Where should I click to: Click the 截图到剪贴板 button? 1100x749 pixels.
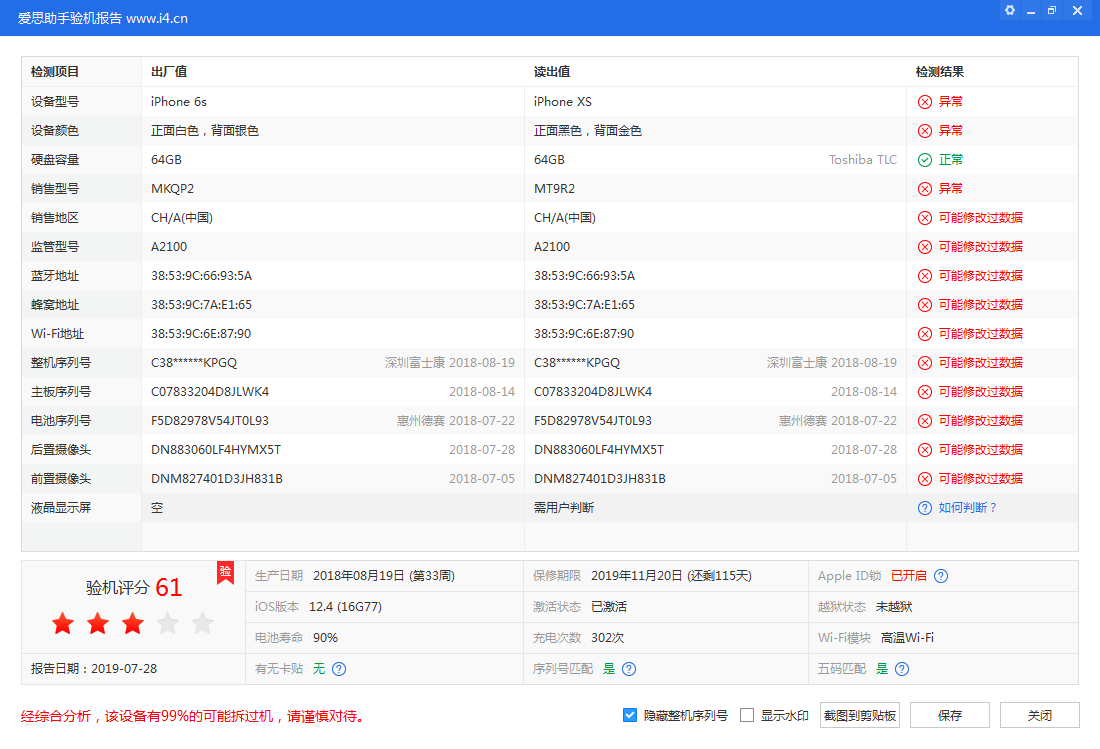click(859, 715)
